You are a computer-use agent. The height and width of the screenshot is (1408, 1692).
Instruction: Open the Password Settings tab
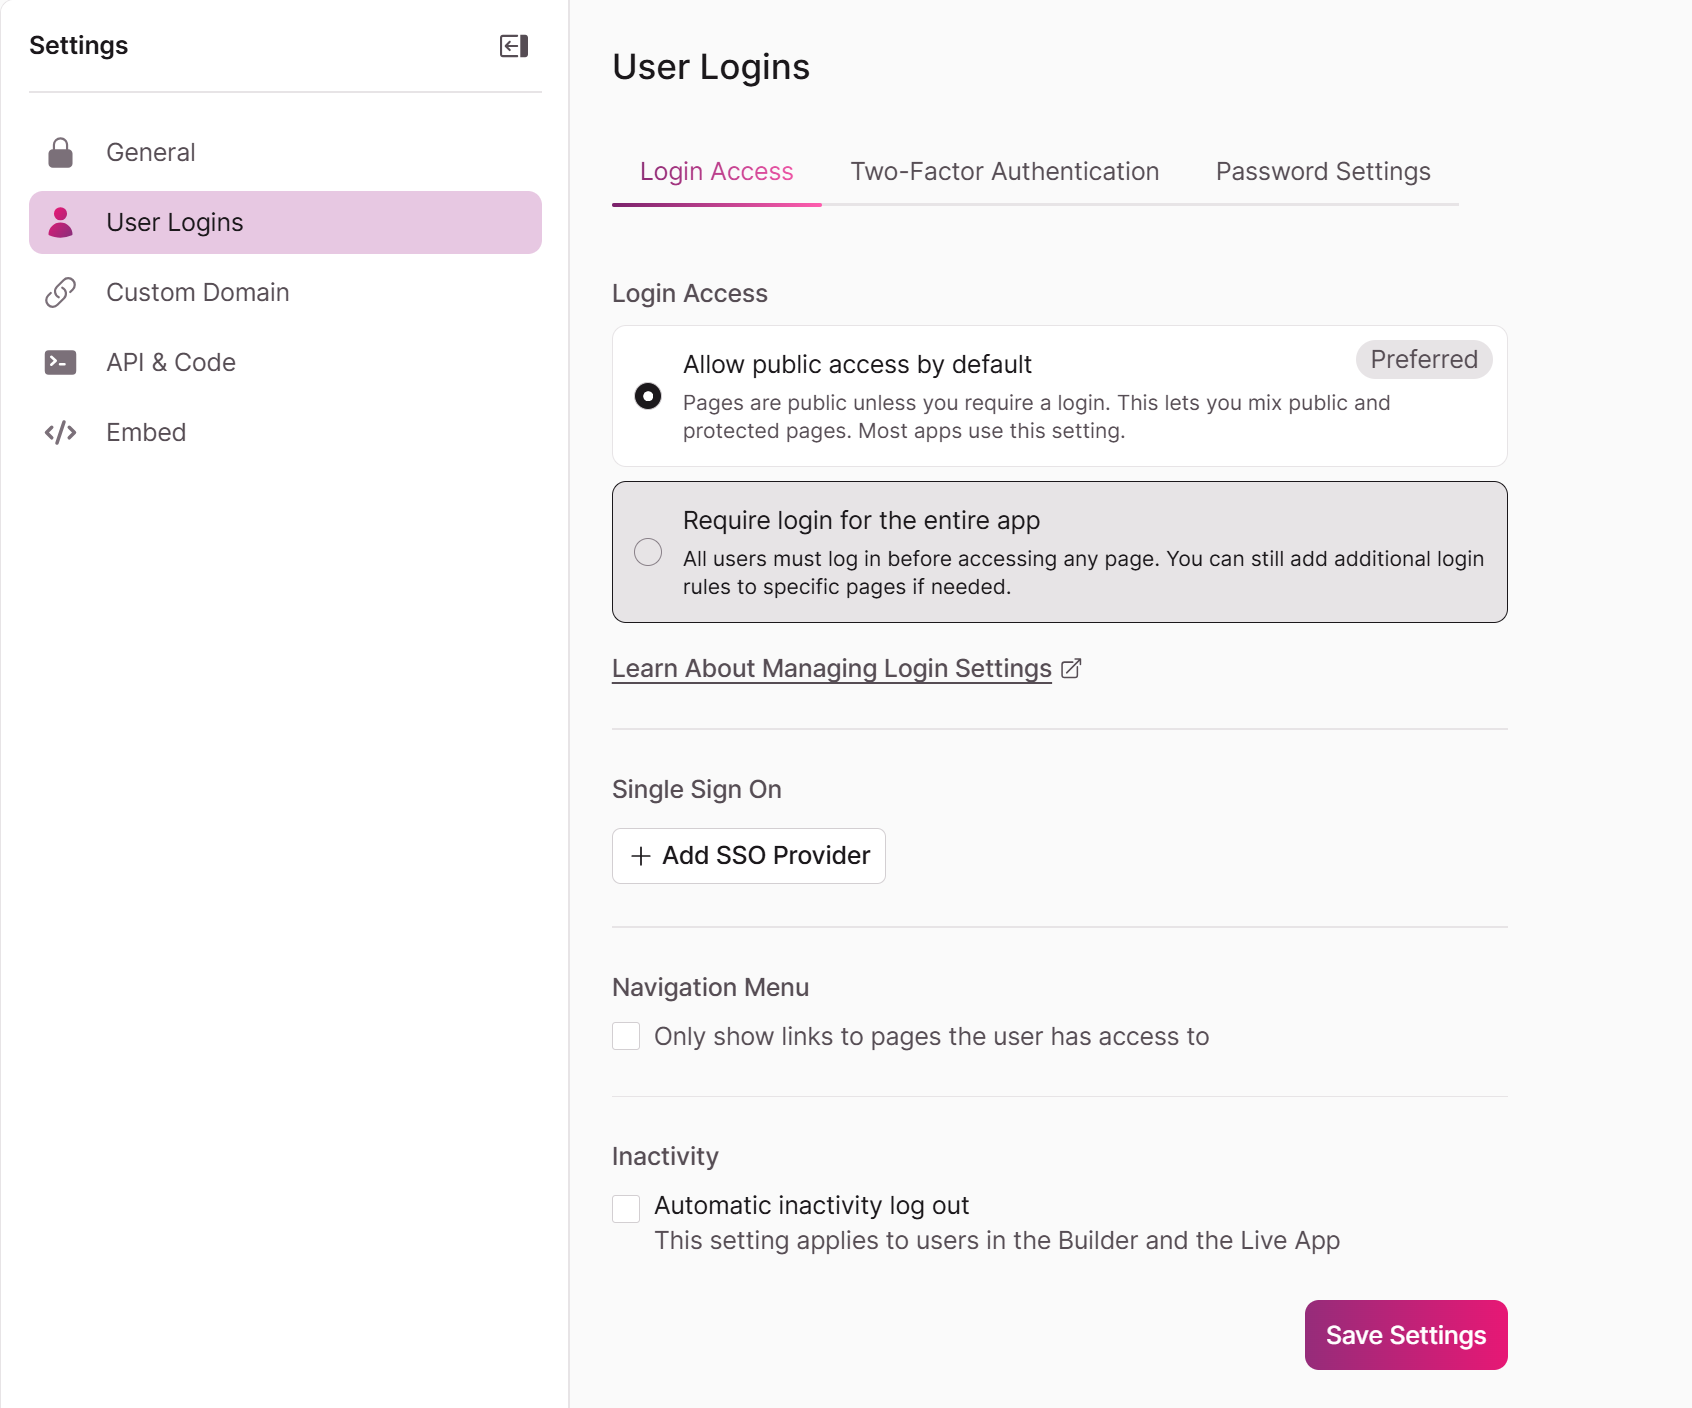point(1322,172)
